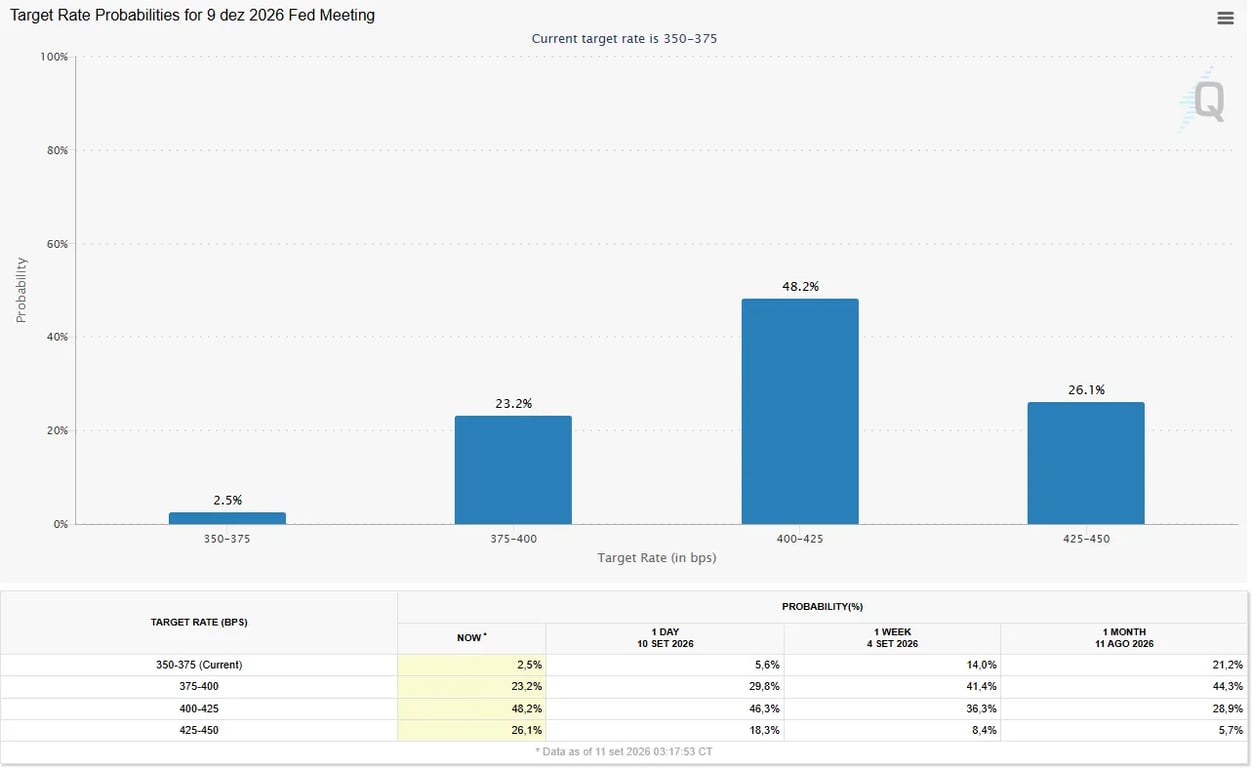Screen dimensions: 1252x768
Task: Click the 2.5% data label above the bar
Action: click(x=227, y=500)
